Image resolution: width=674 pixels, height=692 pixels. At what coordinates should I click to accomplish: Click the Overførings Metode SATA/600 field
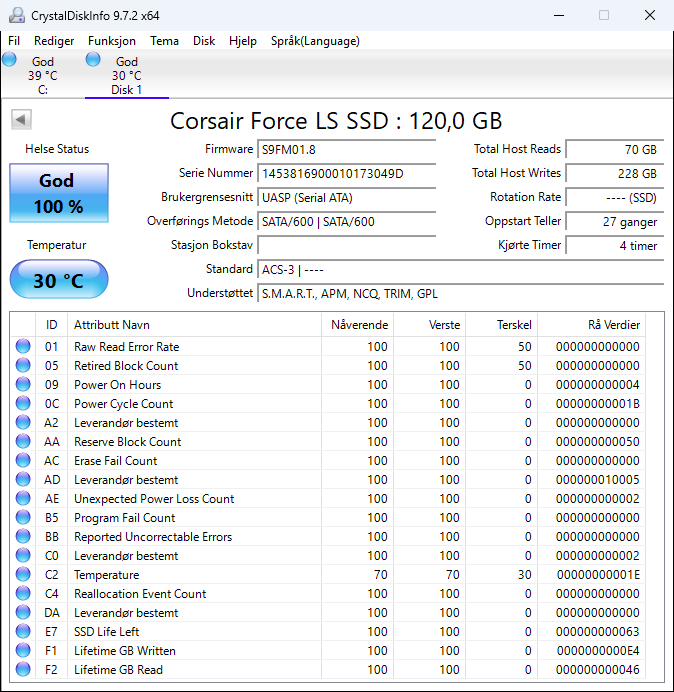(346, 222)
